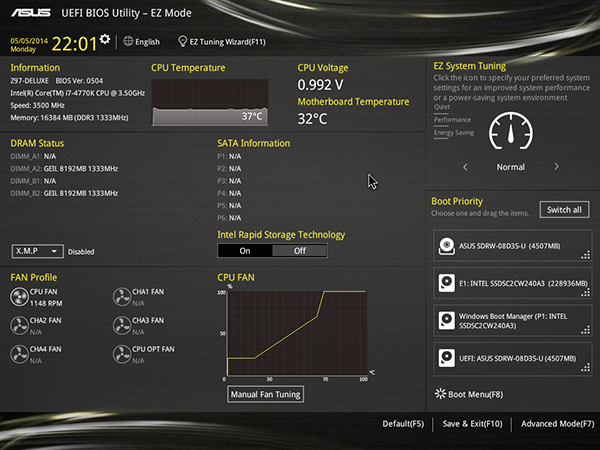Enter Advanced Mode(F7)
The width and height of the screenshot is (600, 450).
pyautogui.click(x=558, y=424)
